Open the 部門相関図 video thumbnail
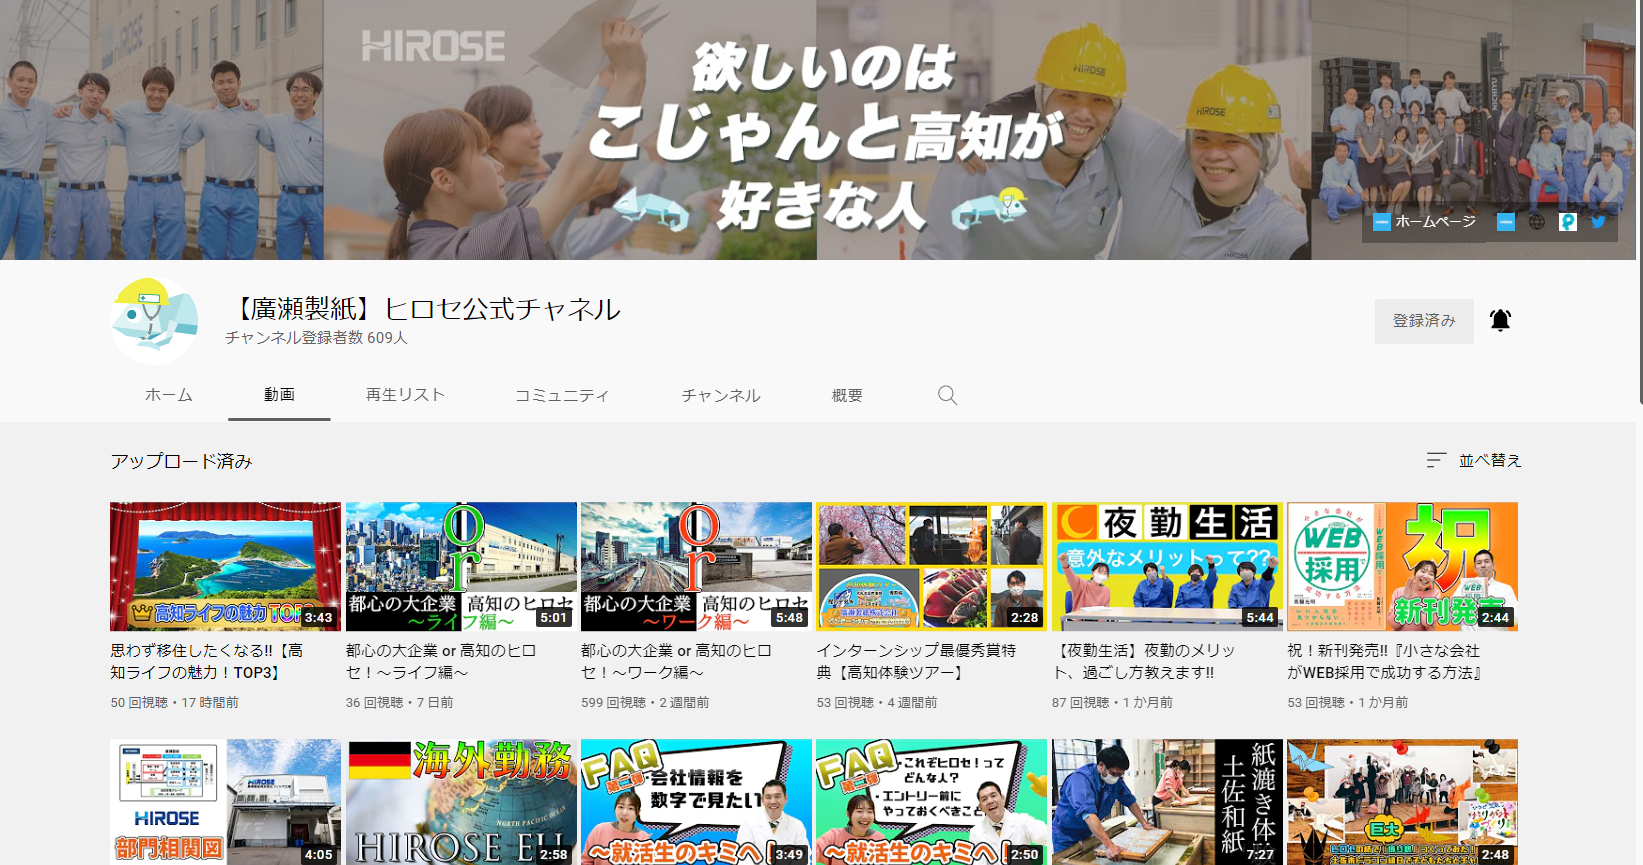The width and height of the screenshot is (1643, 865). click(225, 802)
